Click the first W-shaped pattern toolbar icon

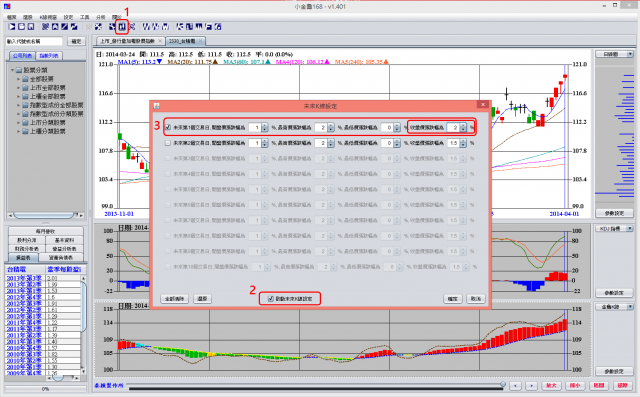click(x=146, y=27)
